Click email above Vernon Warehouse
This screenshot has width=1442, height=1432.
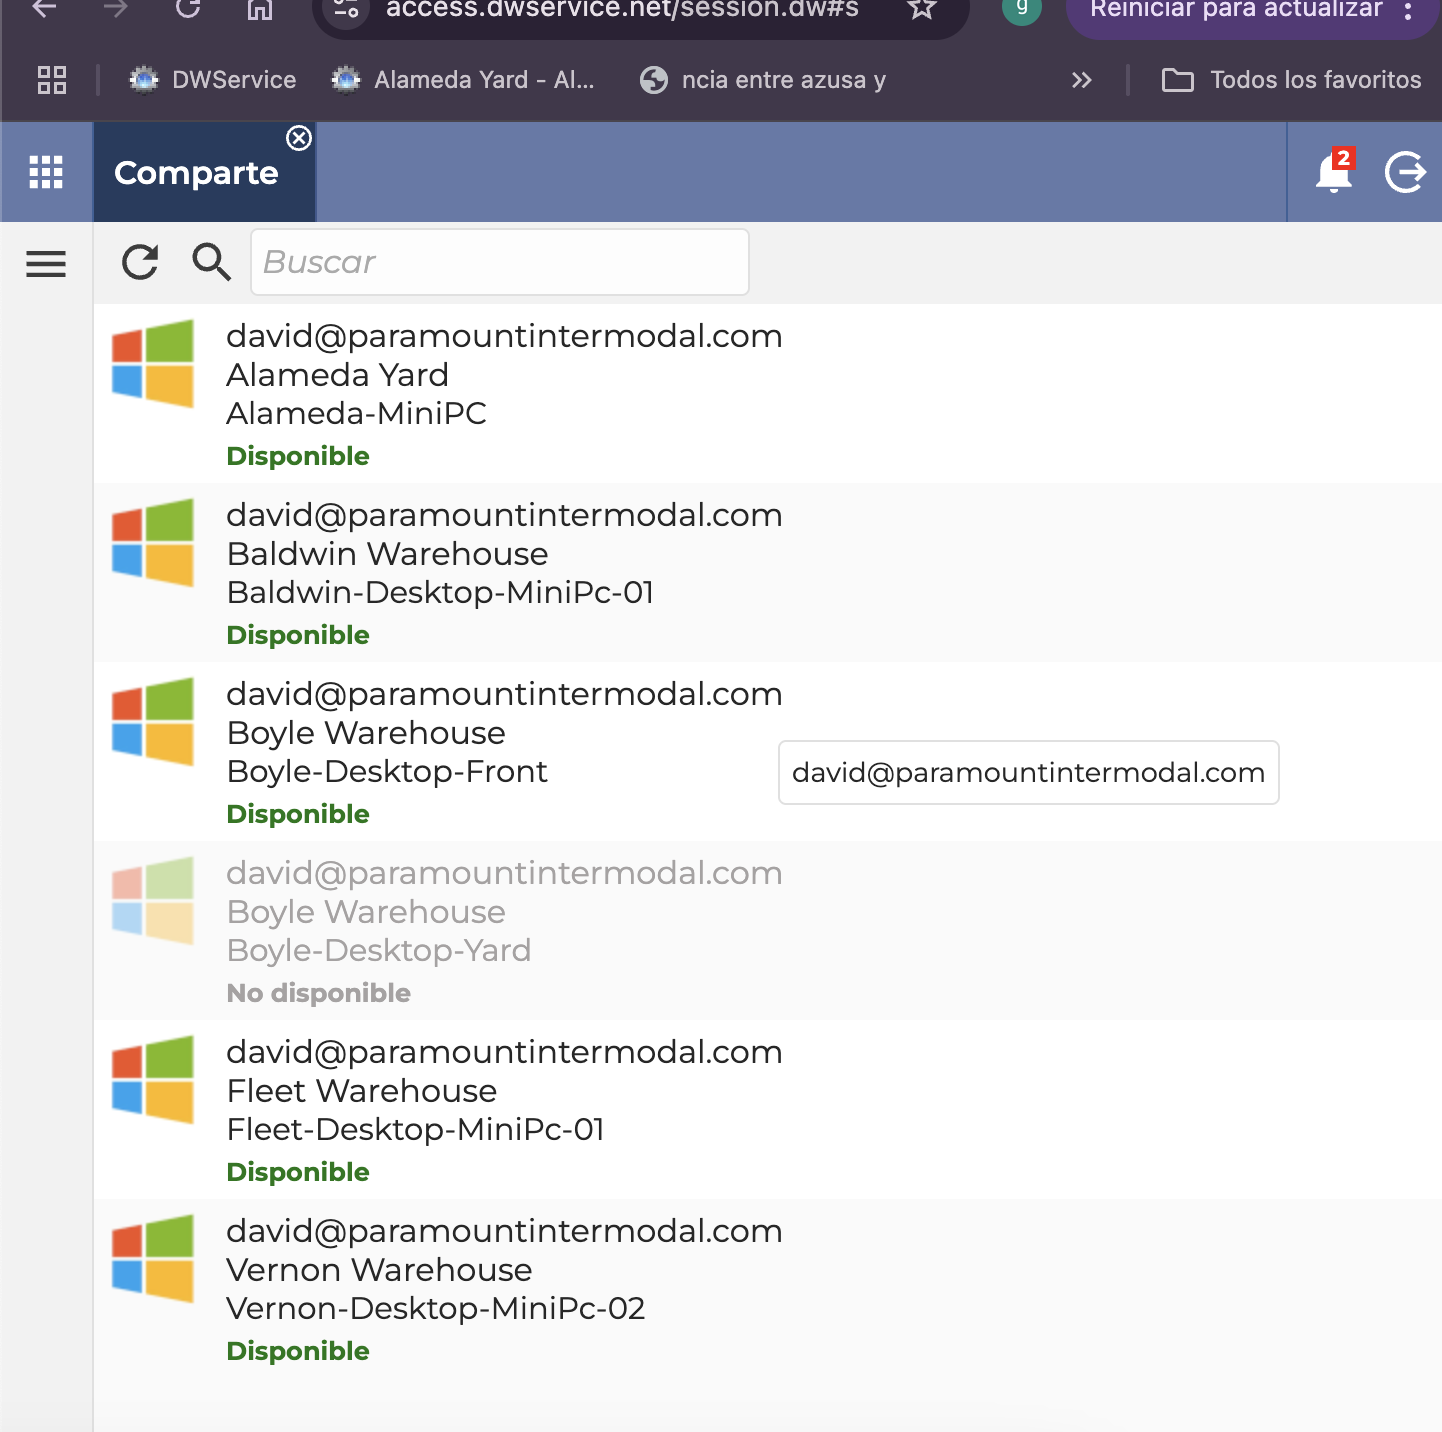[505, 1231]
